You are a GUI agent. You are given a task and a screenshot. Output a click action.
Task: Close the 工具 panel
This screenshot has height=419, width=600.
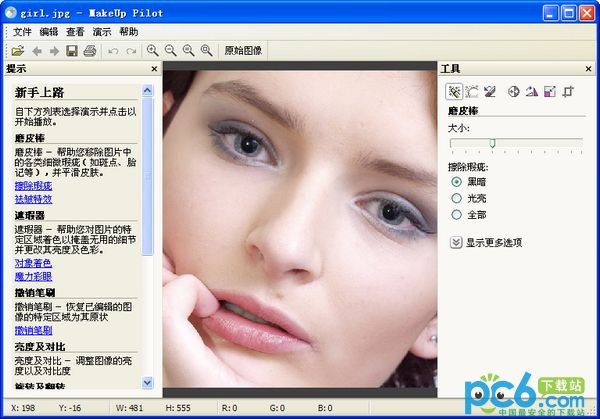(x=589, y=69)
